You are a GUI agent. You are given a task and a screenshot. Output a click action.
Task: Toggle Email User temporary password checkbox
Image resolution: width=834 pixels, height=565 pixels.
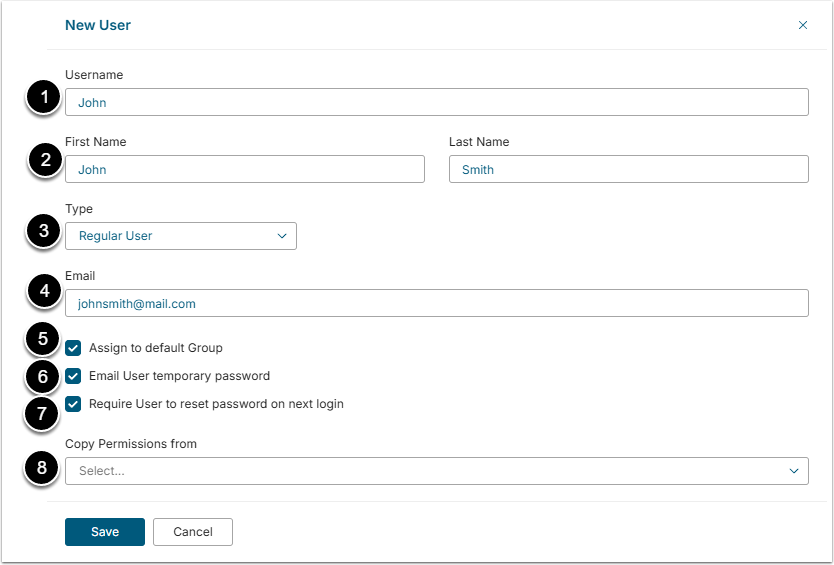74,376
